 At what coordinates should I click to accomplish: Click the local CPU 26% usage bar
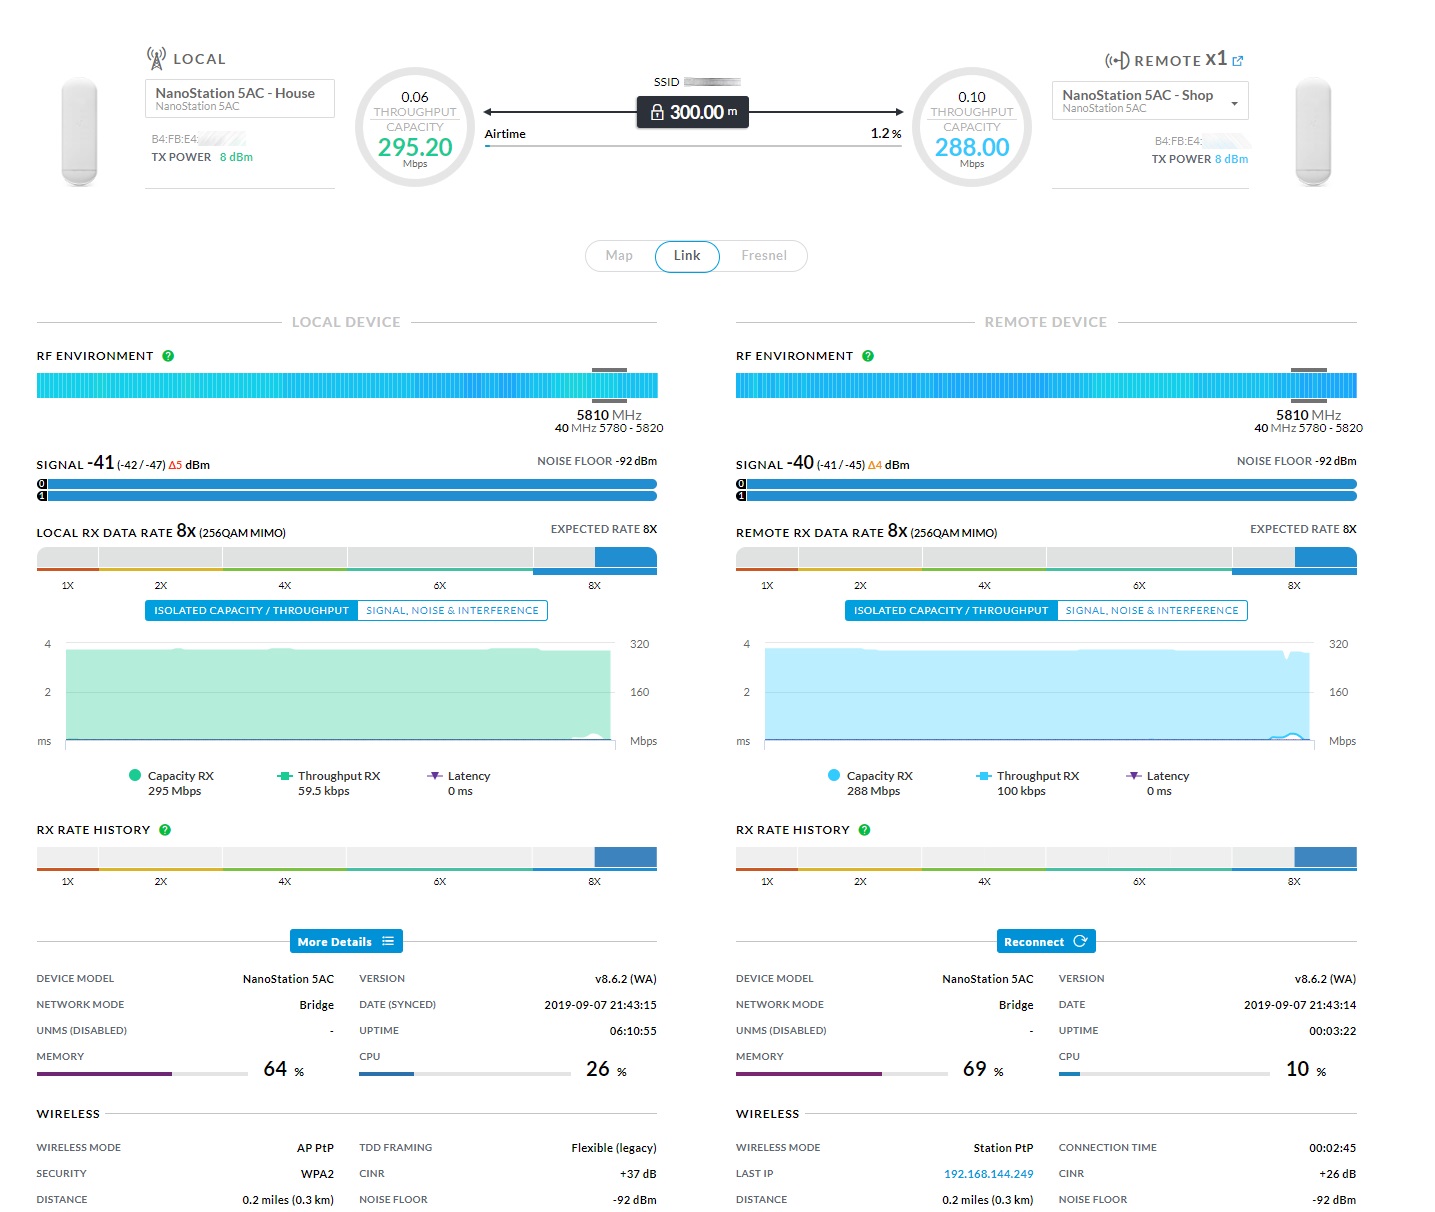pyautogui.click(x=465, y=1074)
